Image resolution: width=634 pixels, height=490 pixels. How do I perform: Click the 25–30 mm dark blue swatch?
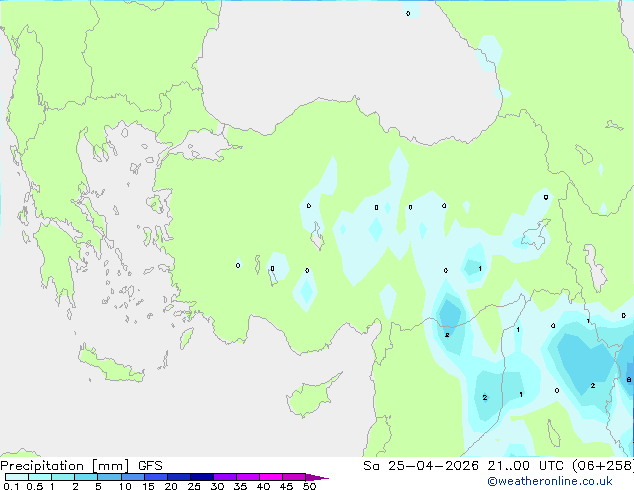(x=202, y=477)
